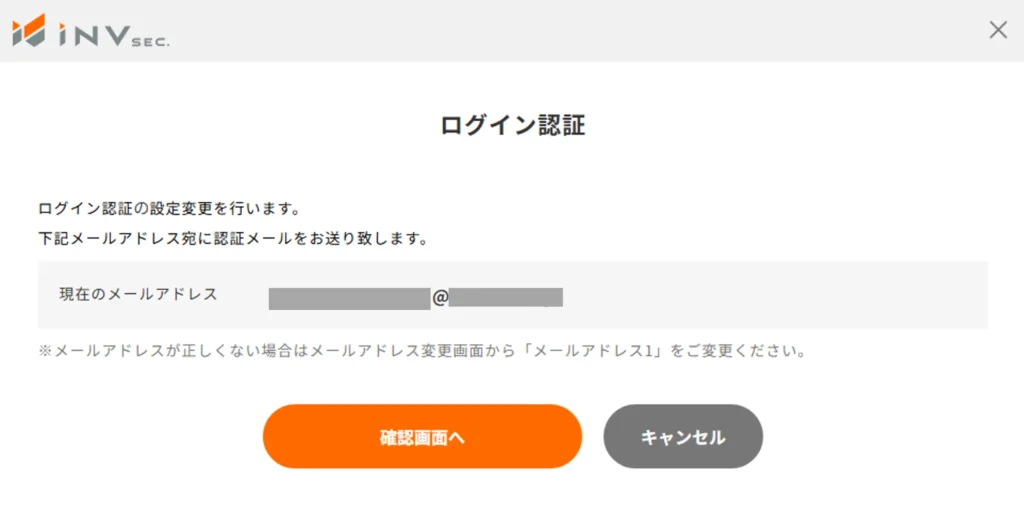Click the ログイン認証の設定変更を行います sentence
1024x523 pixels.
coord(169,209)
